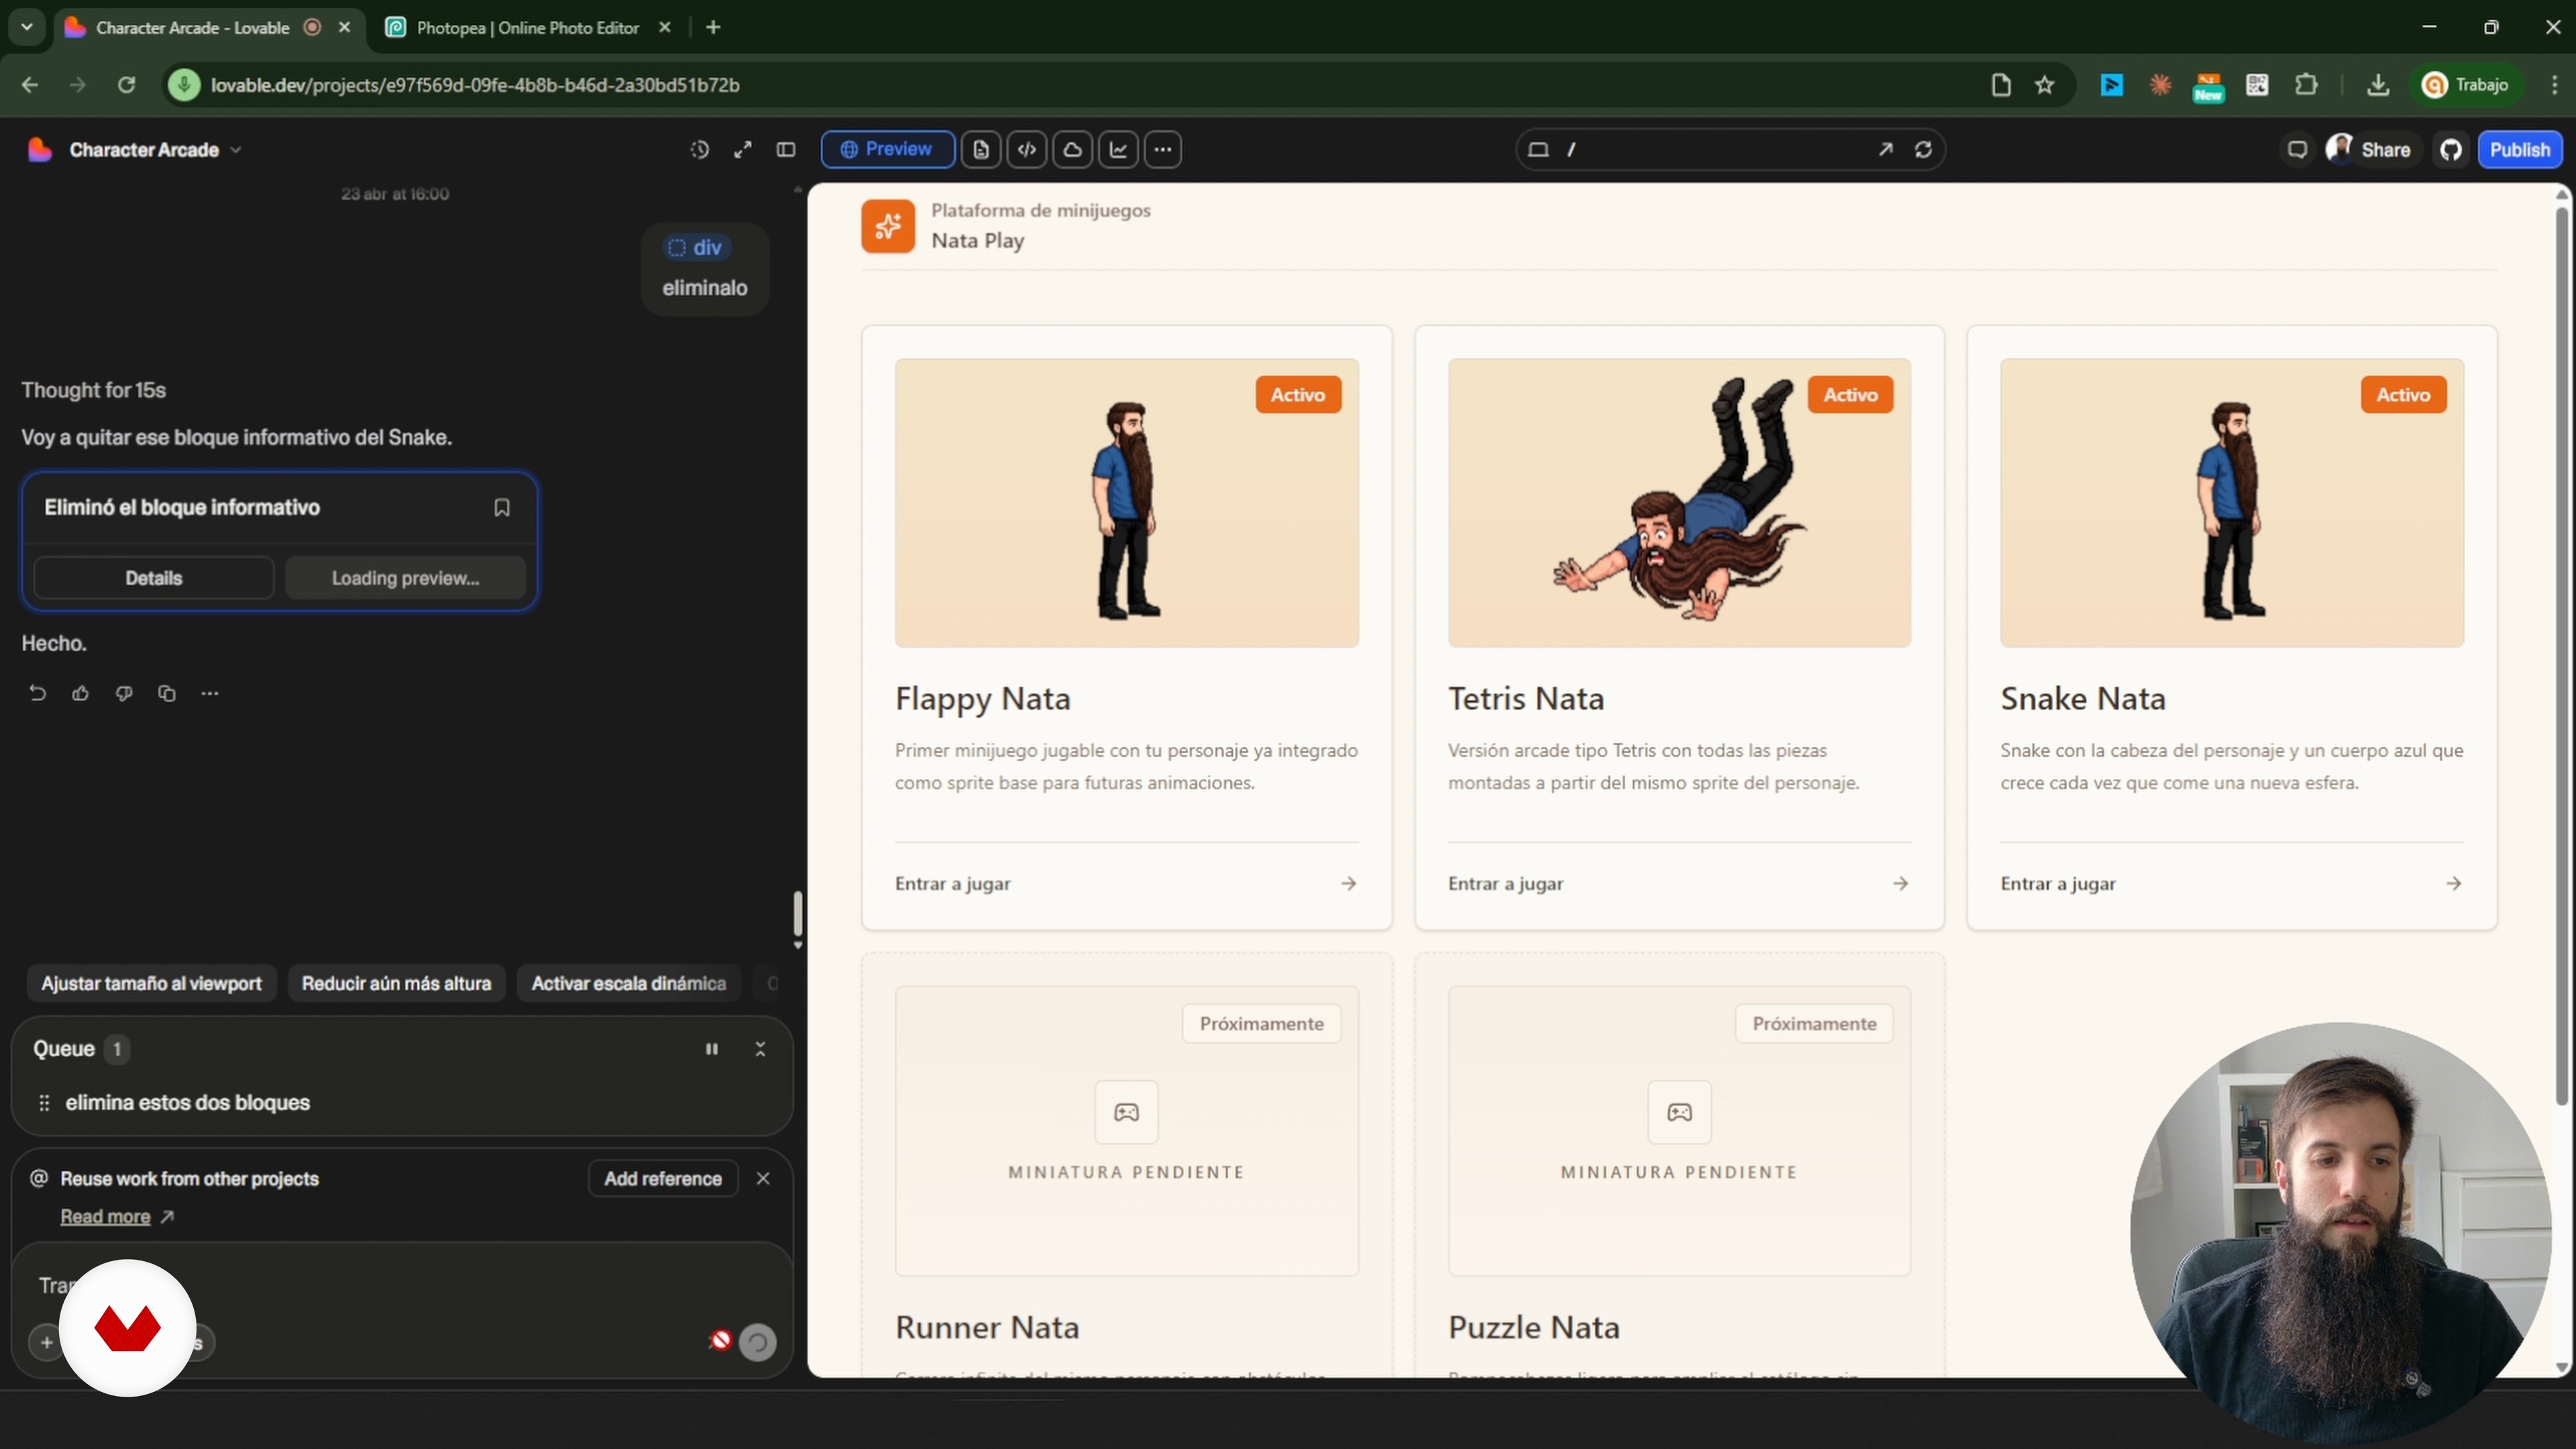Select the Preview tab
Viewport: 2576px width, 1449px height.
coord(887,150)
